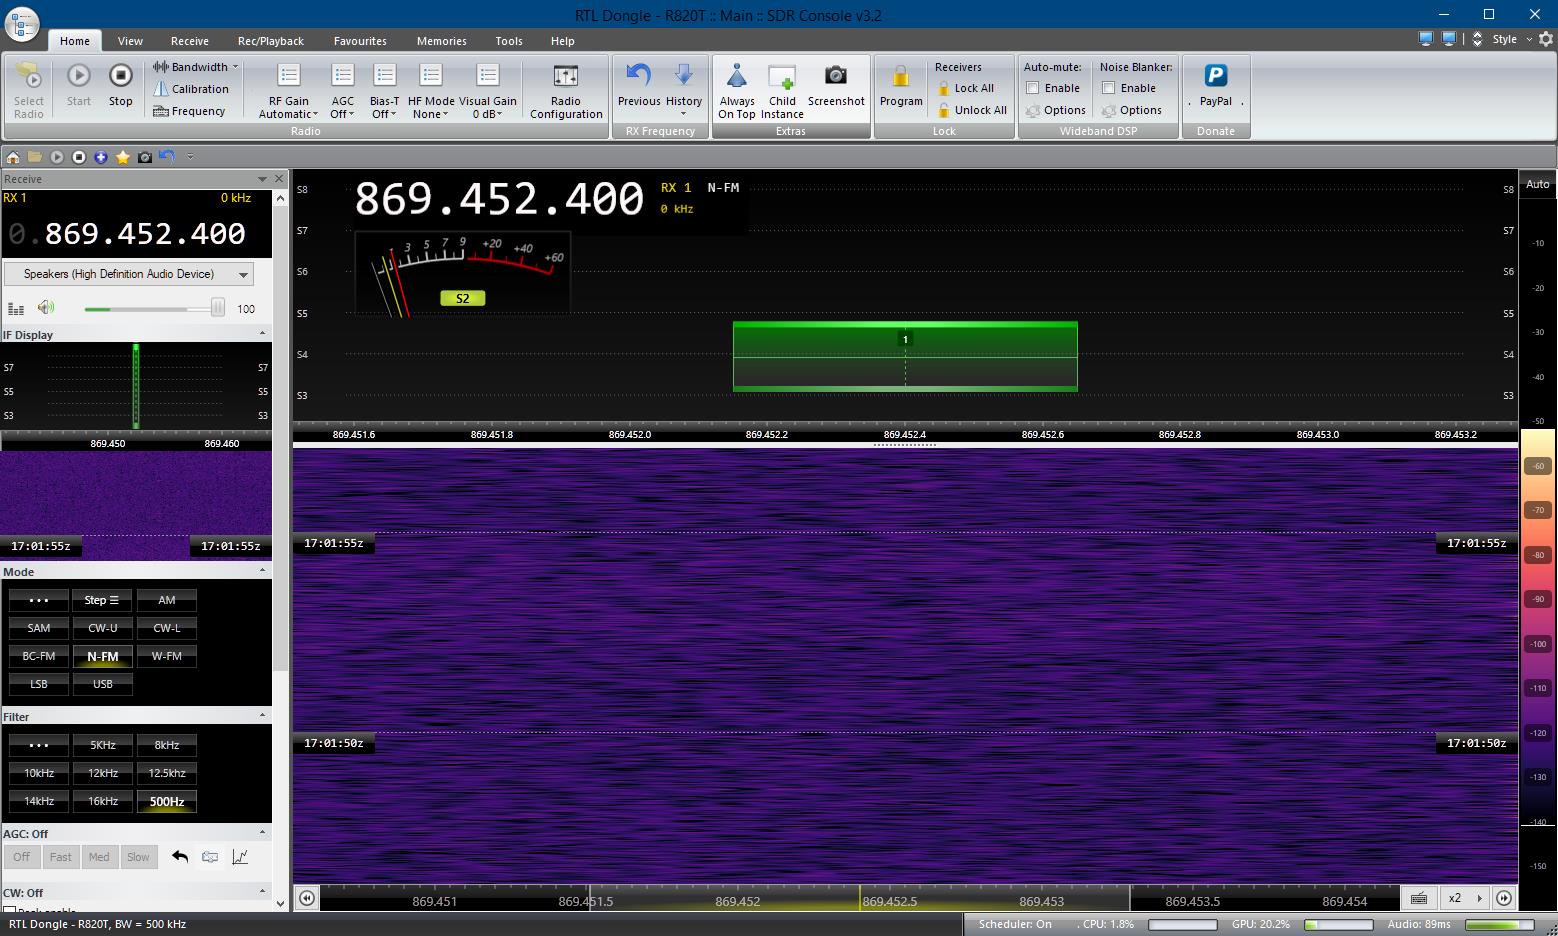This screenshot has width=1558, height=936.
Task: Switch to the Rec/Playback ribbon tab
Action: (x=270, y=41)
